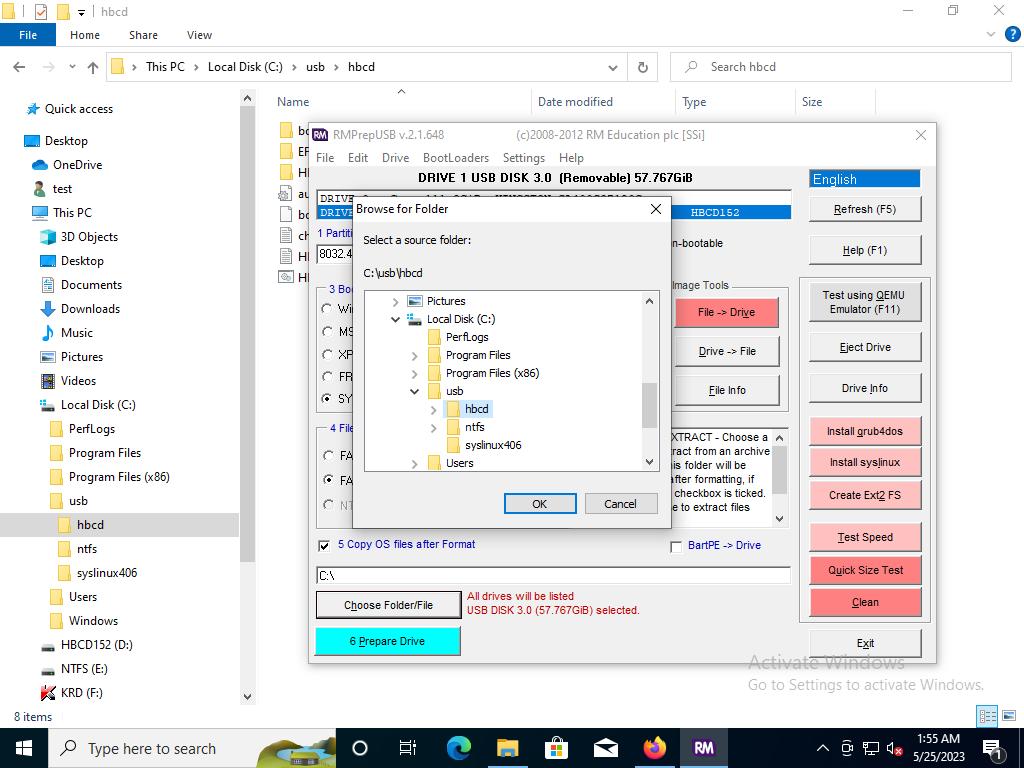Image resolution: width=1024 pixels, height=768 pixels.
Task: Click the folder tree vertical scrollbar
Action: (649, 404)
